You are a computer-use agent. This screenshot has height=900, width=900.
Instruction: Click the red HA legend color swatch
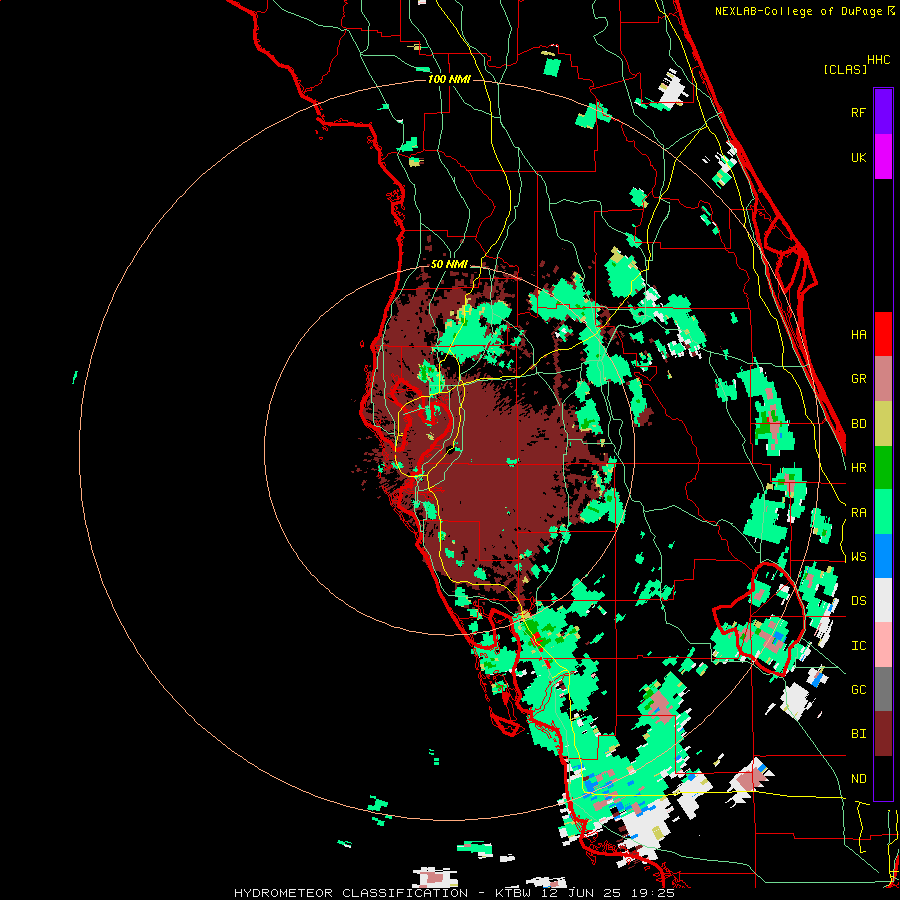coord(883,334)
